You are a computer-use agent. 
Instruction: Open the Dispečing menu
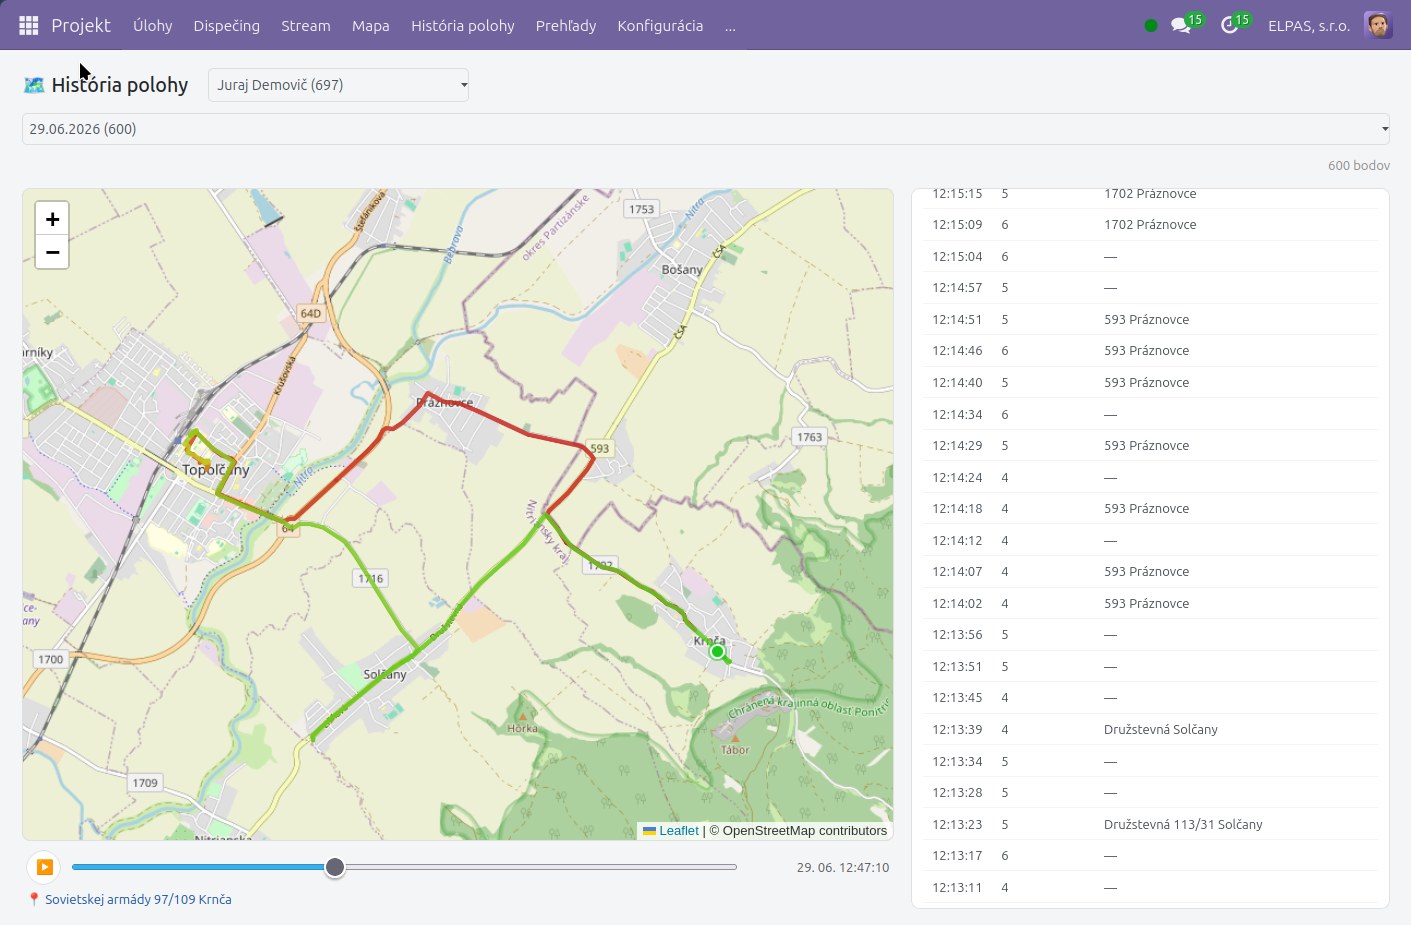pos(226,26)
